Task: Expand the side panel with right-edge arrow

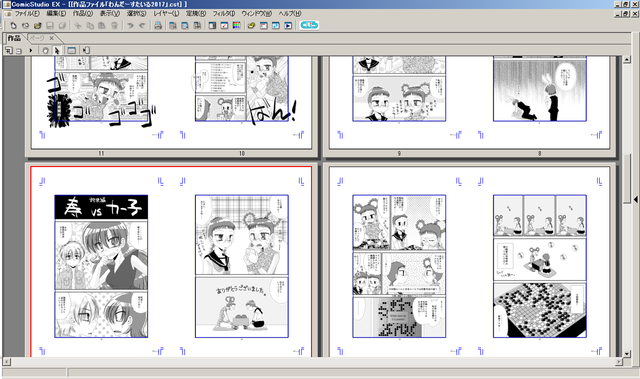Action: click(636, 199)
